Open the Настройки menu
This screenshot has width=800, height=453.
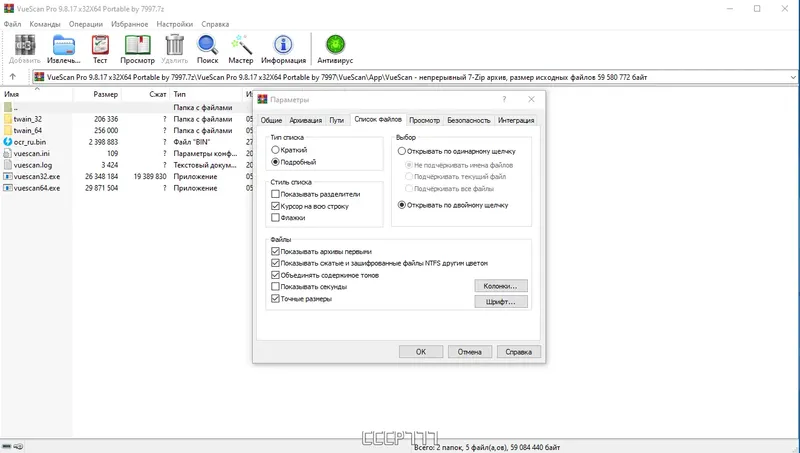(174, 24)
